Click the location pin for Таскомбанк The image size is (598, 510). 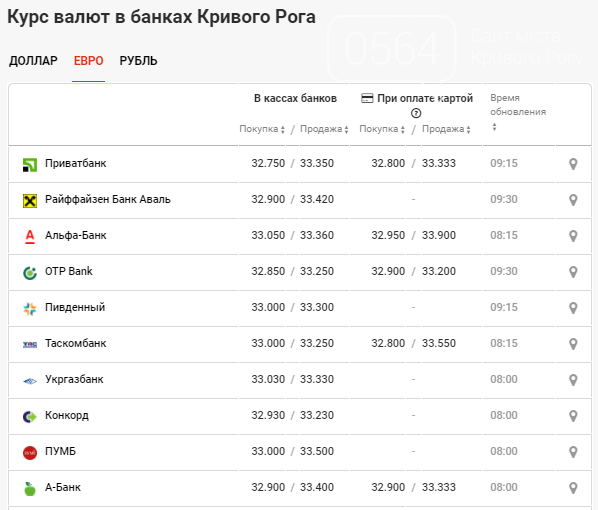[573, 344]
